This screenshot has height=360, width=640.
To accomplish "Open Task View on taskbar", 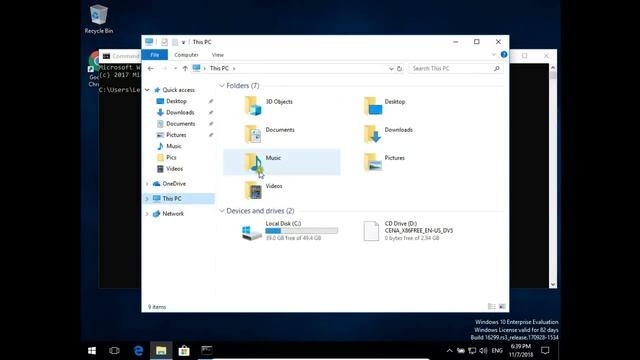I will point(115,351).
